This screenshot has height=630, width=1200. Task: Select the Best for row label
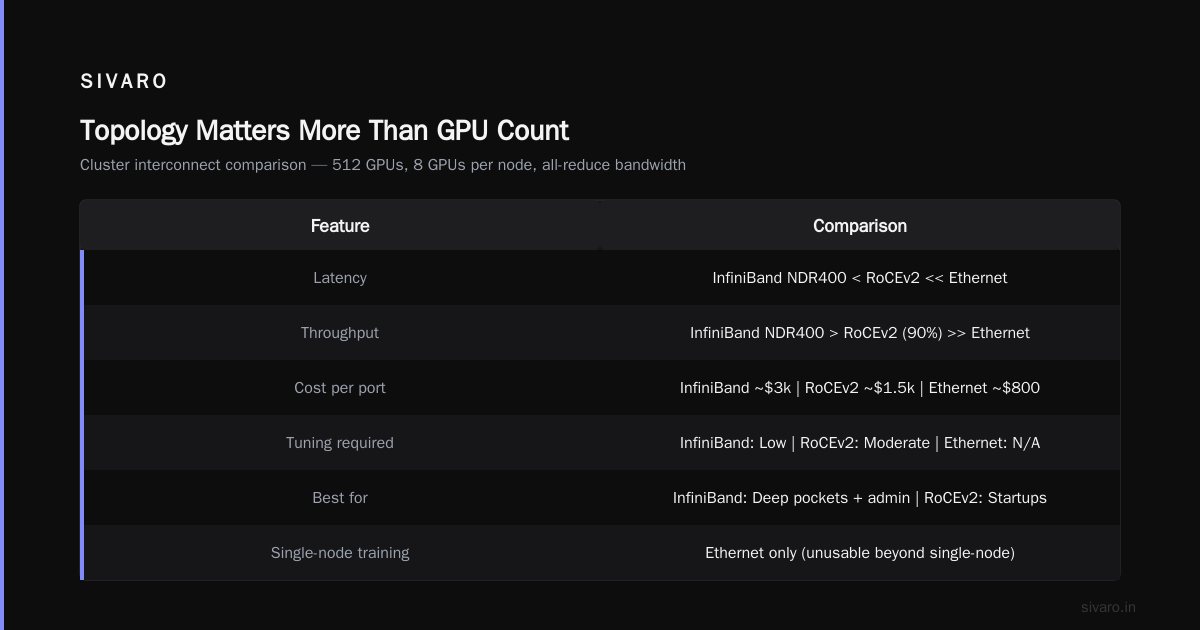(x=340, y=498)
